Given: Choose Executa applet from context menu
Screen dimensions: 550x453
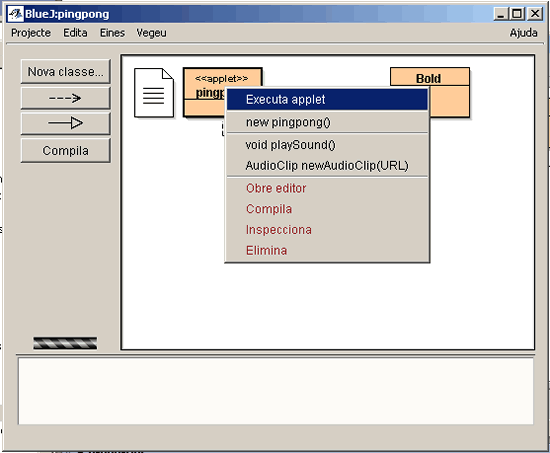Looking at the screenshot, I should pos(327,100).
